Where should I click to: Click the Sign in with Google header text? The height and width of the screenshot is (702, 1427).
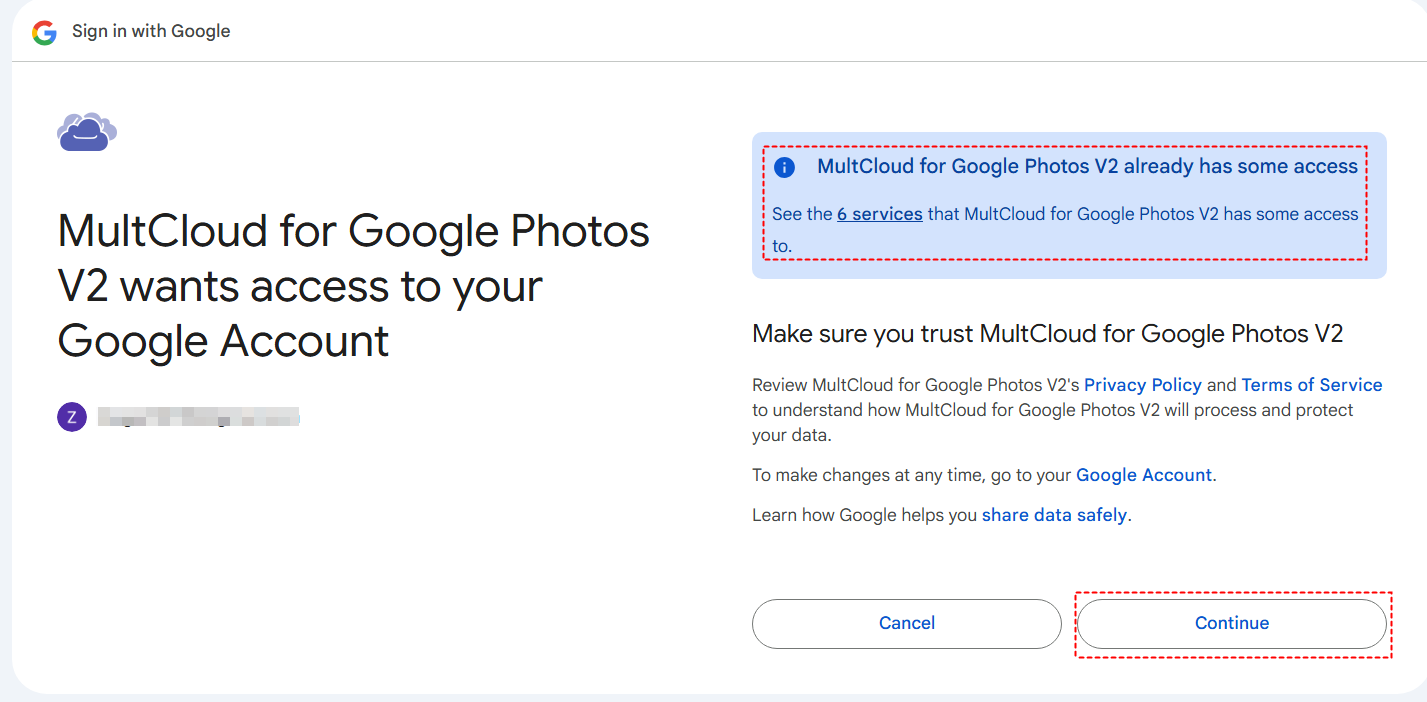click(151, 31)
